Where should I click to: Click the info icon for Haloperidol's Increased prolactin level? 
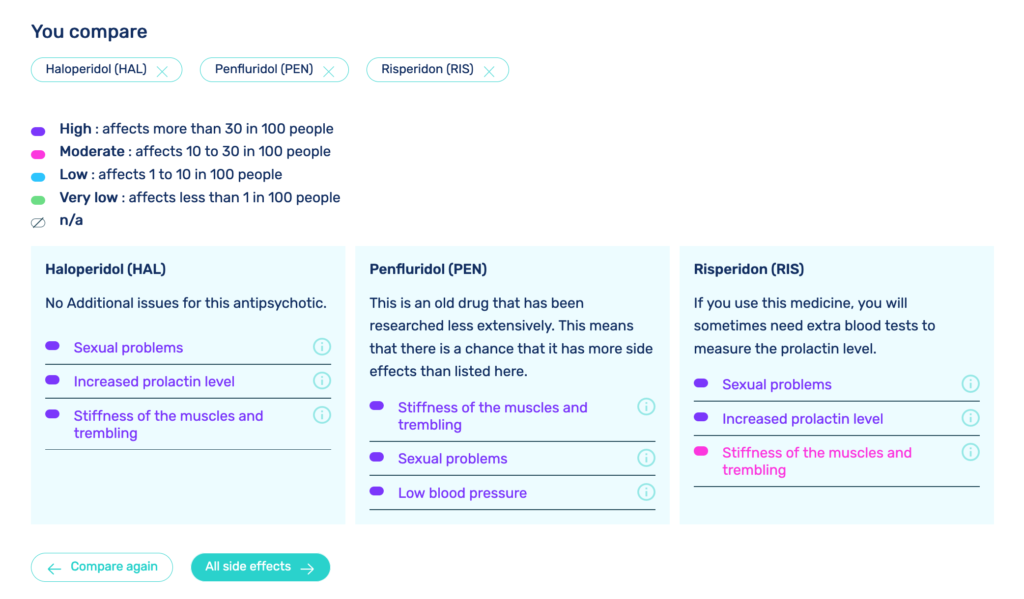(x=321, y=381)
